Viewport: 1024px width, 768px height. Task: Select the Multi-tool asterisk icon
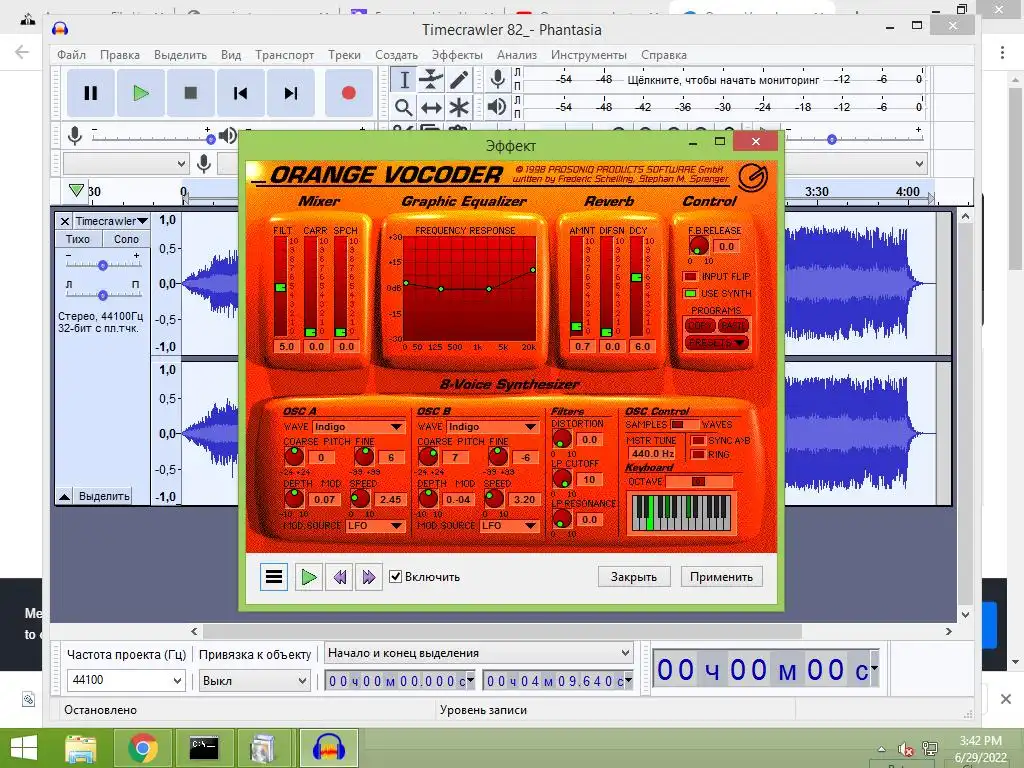[x=459, y=107]
